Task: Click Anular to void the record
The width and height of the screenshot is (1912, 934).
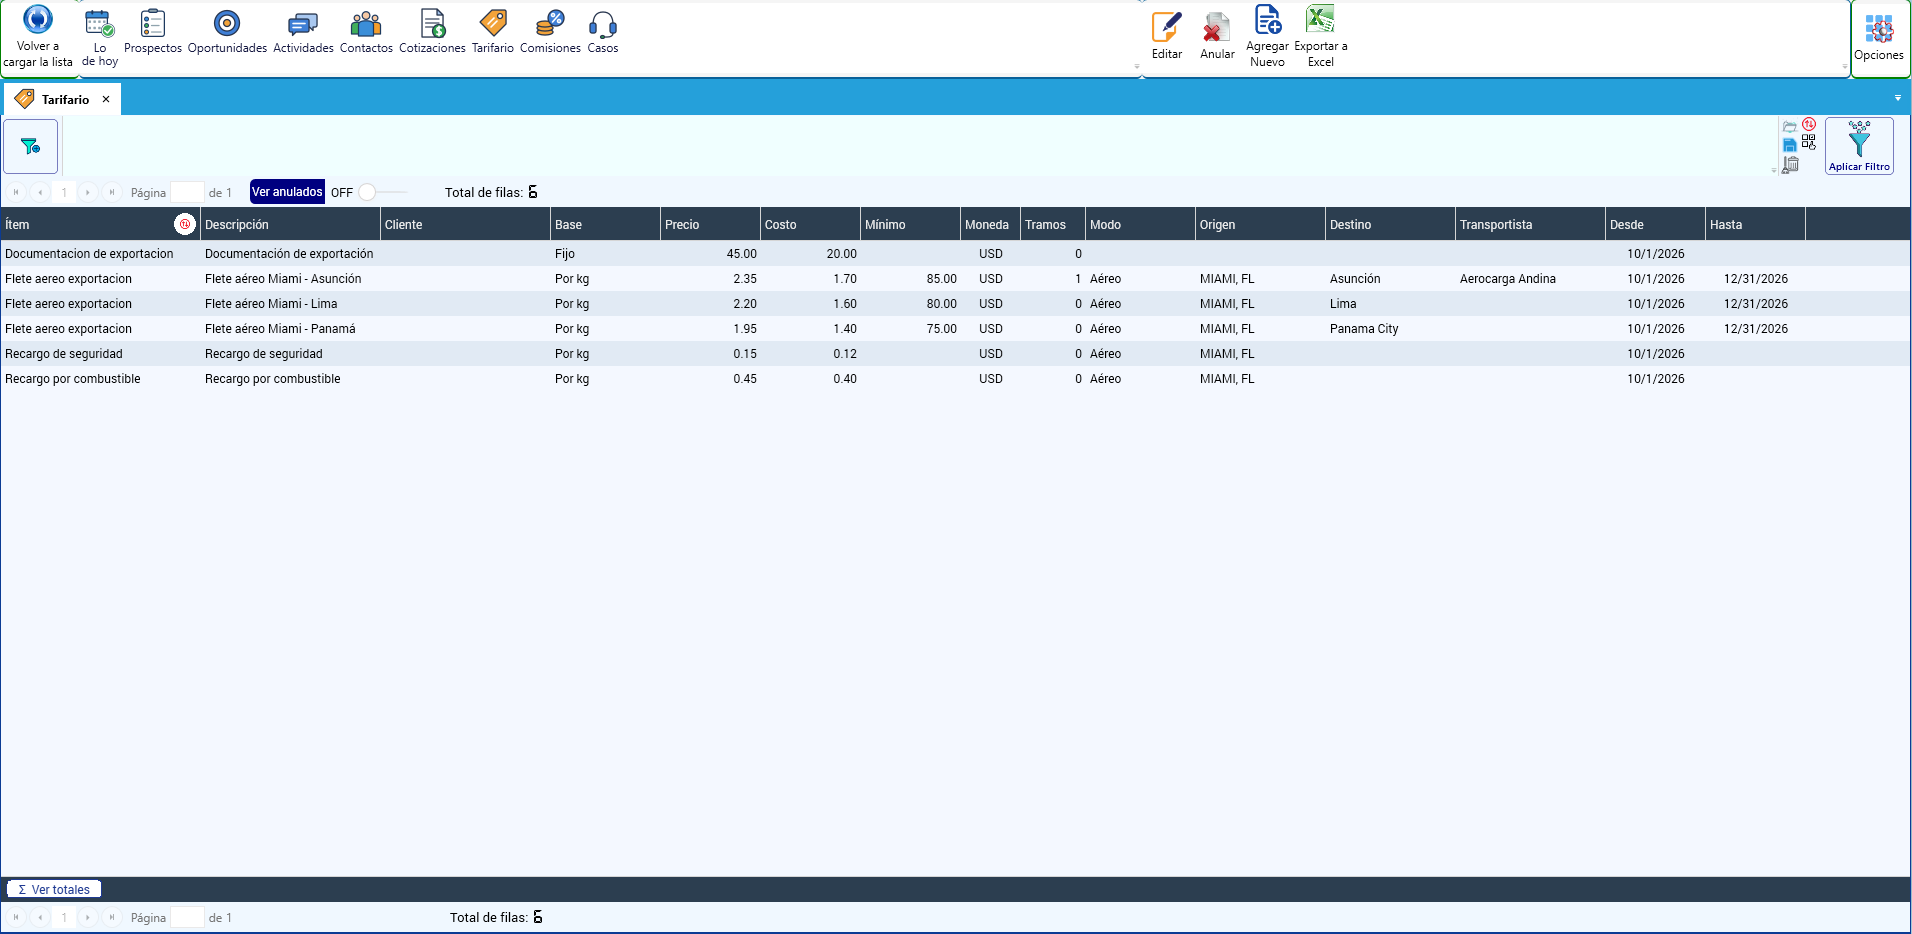Action: pyautogui.click(x=1217, y=36)
